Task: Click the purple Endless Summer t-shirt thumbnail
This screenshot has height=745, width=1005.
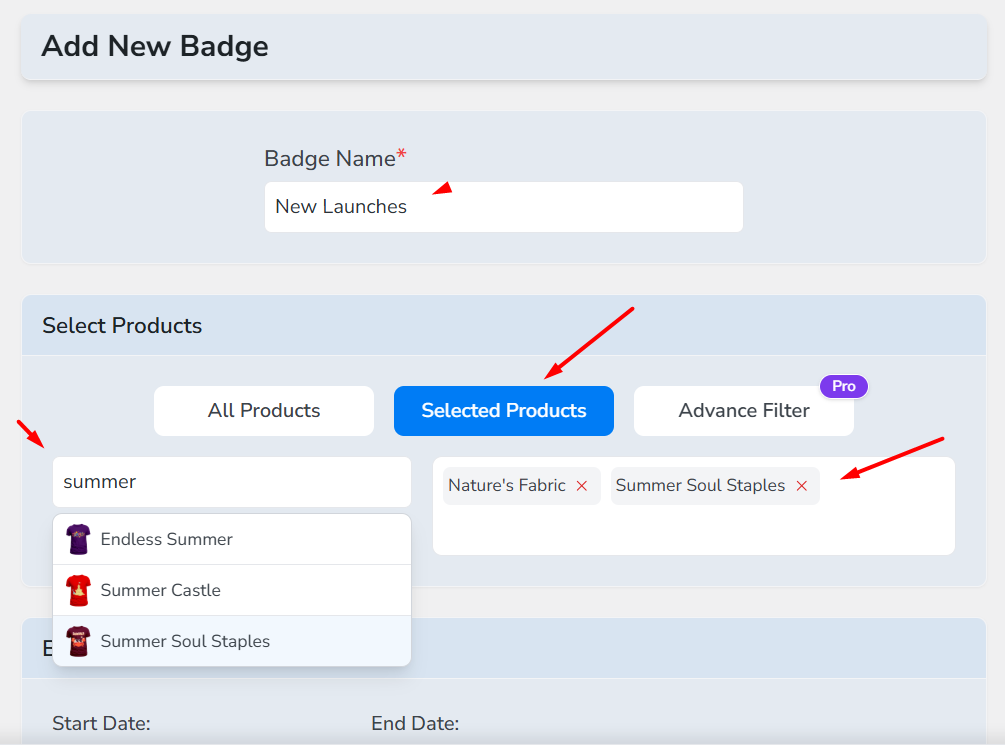Action: (x=78, y=539)
